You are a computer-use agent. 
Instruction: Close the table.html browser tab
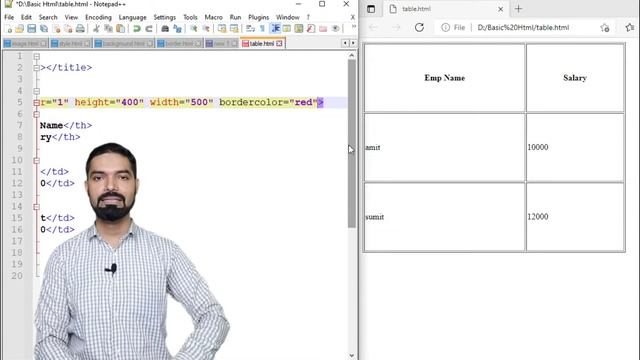pyautogui.click(x=500, y=9)
